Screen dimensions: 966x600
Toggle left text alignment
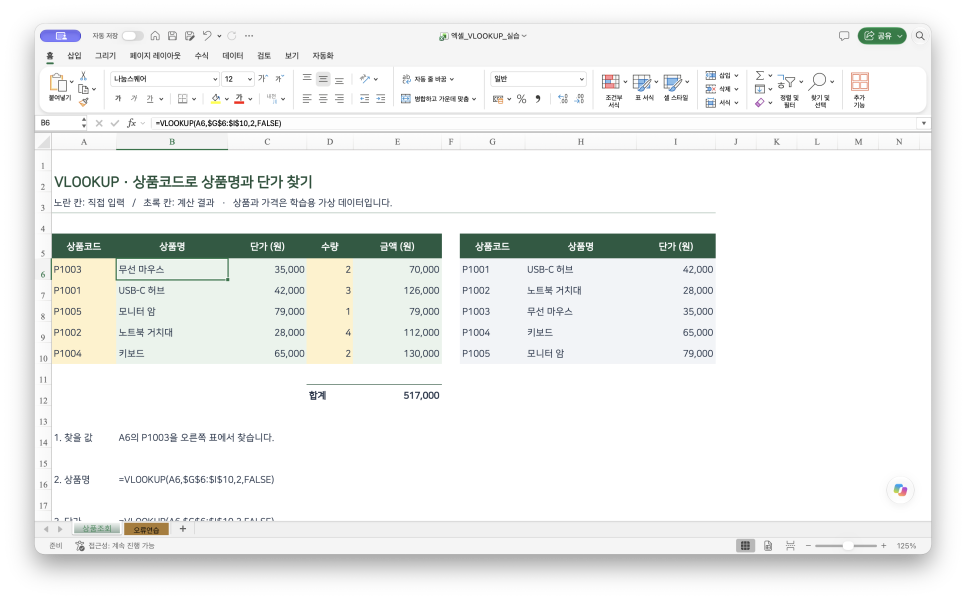point(307,99)
